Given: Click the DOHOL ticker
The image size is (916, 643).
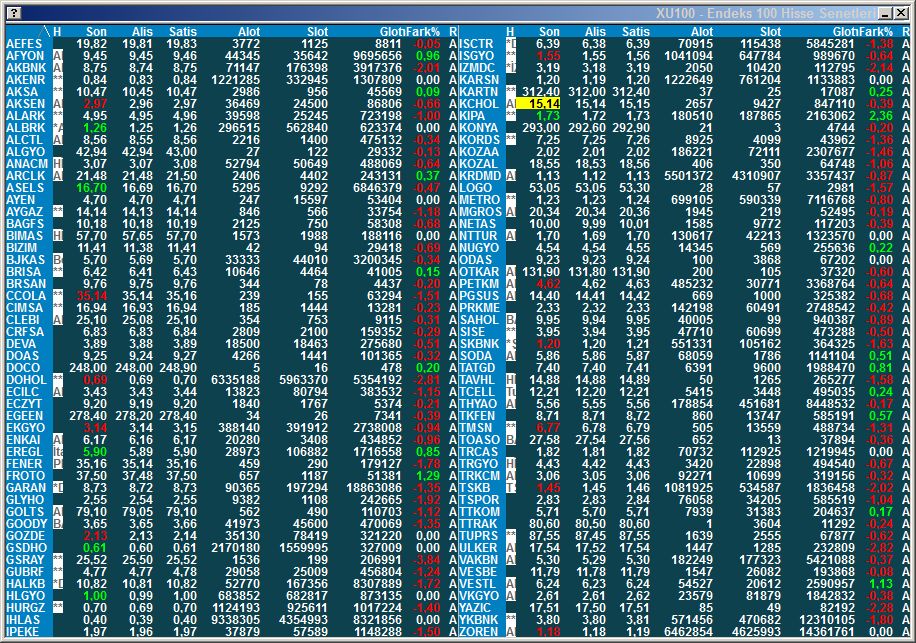Looking at the screenshot, I should [26, 380].
